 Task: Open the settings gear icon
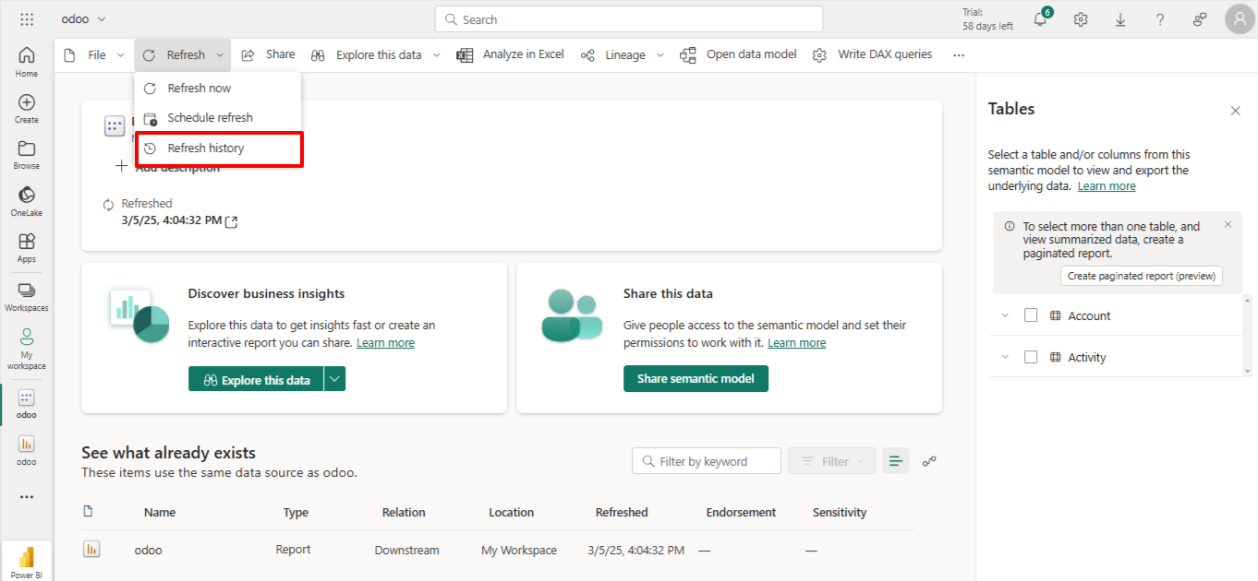[1080, 20]
